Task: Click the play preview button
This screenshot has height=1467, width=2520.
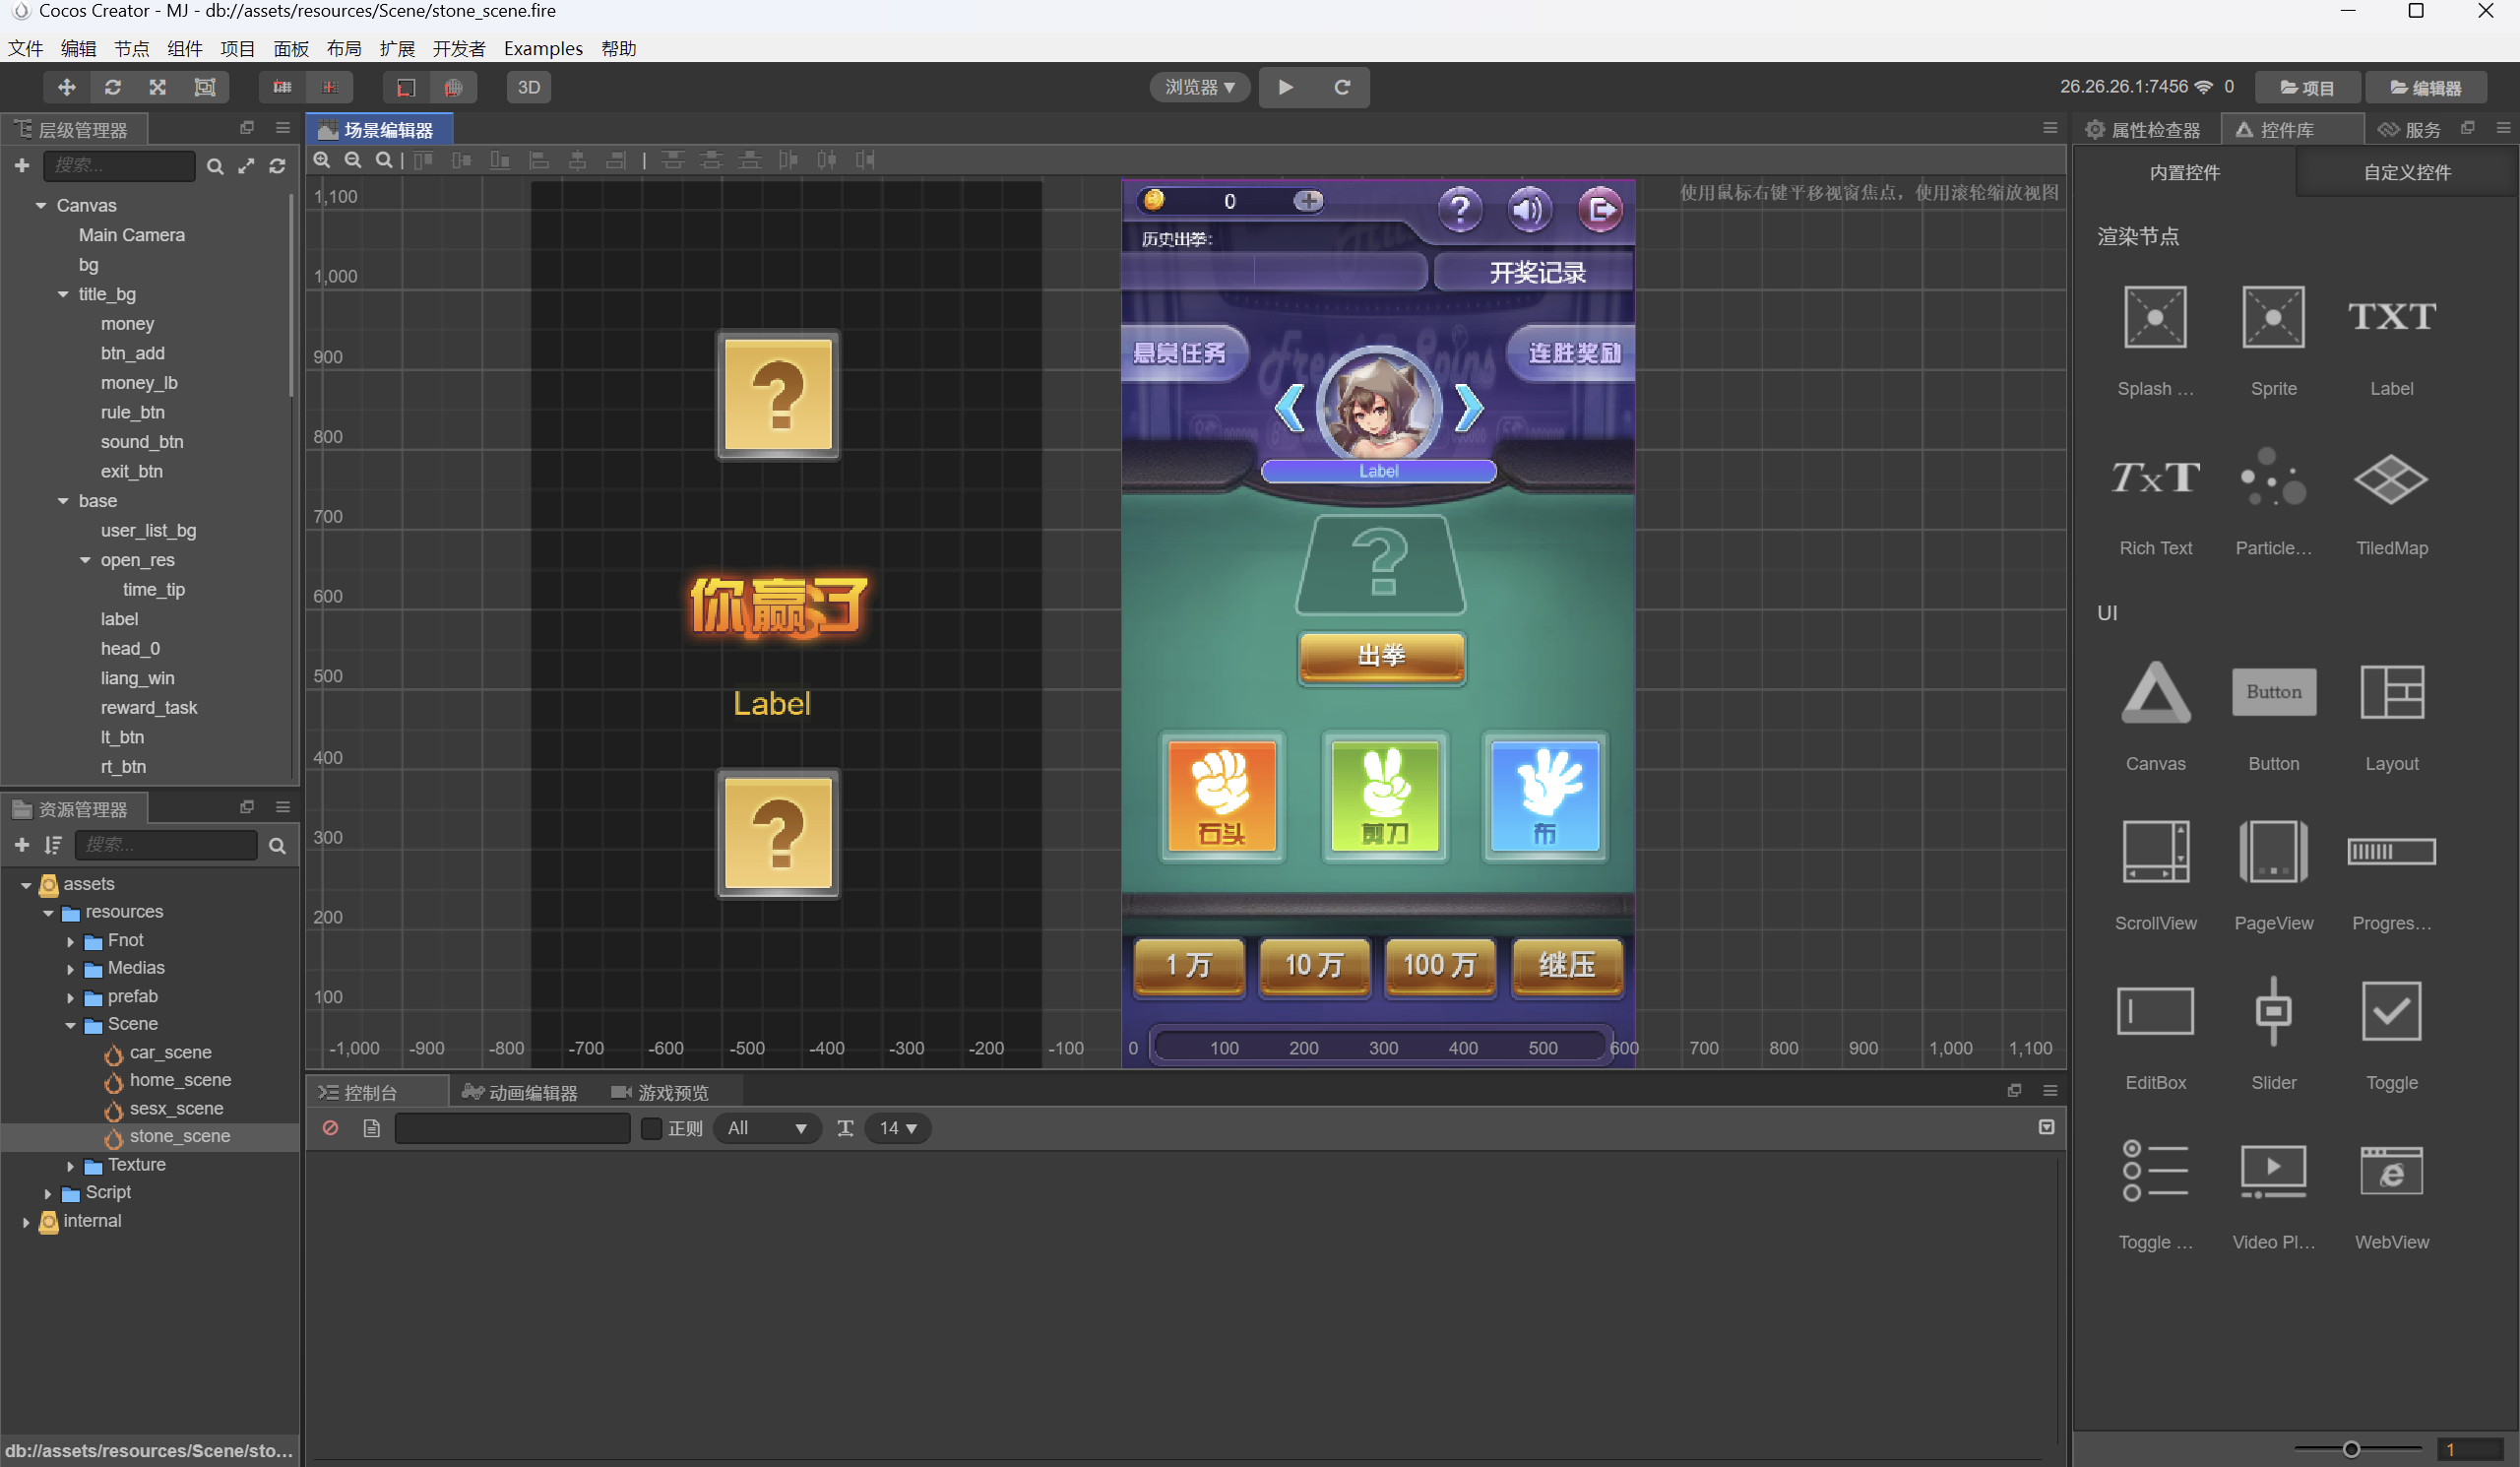Action: coord(1285,87)
